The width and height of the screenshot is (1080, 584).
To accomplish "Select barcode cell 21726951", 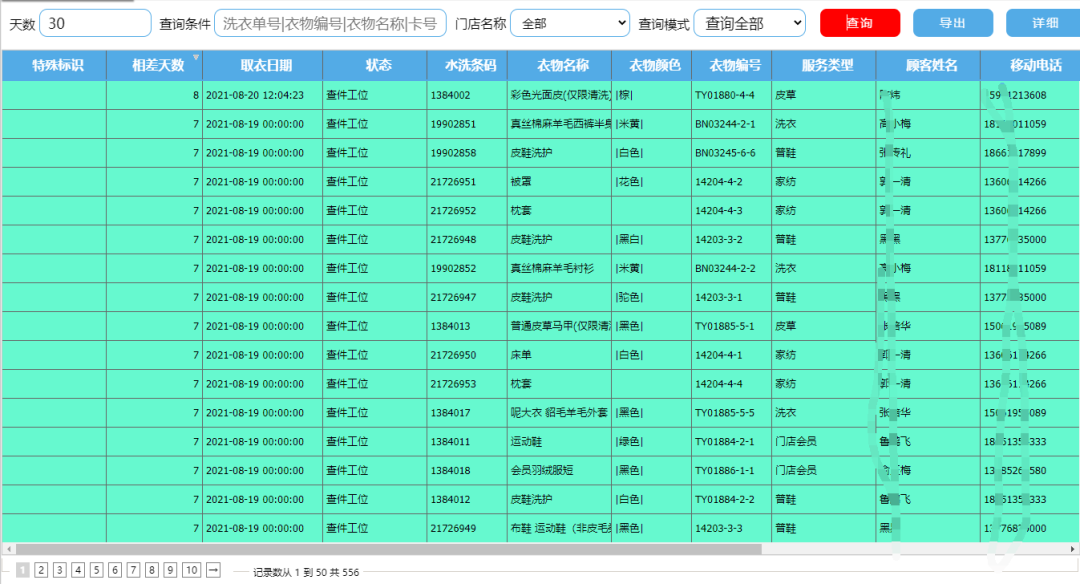I will 467,182.
